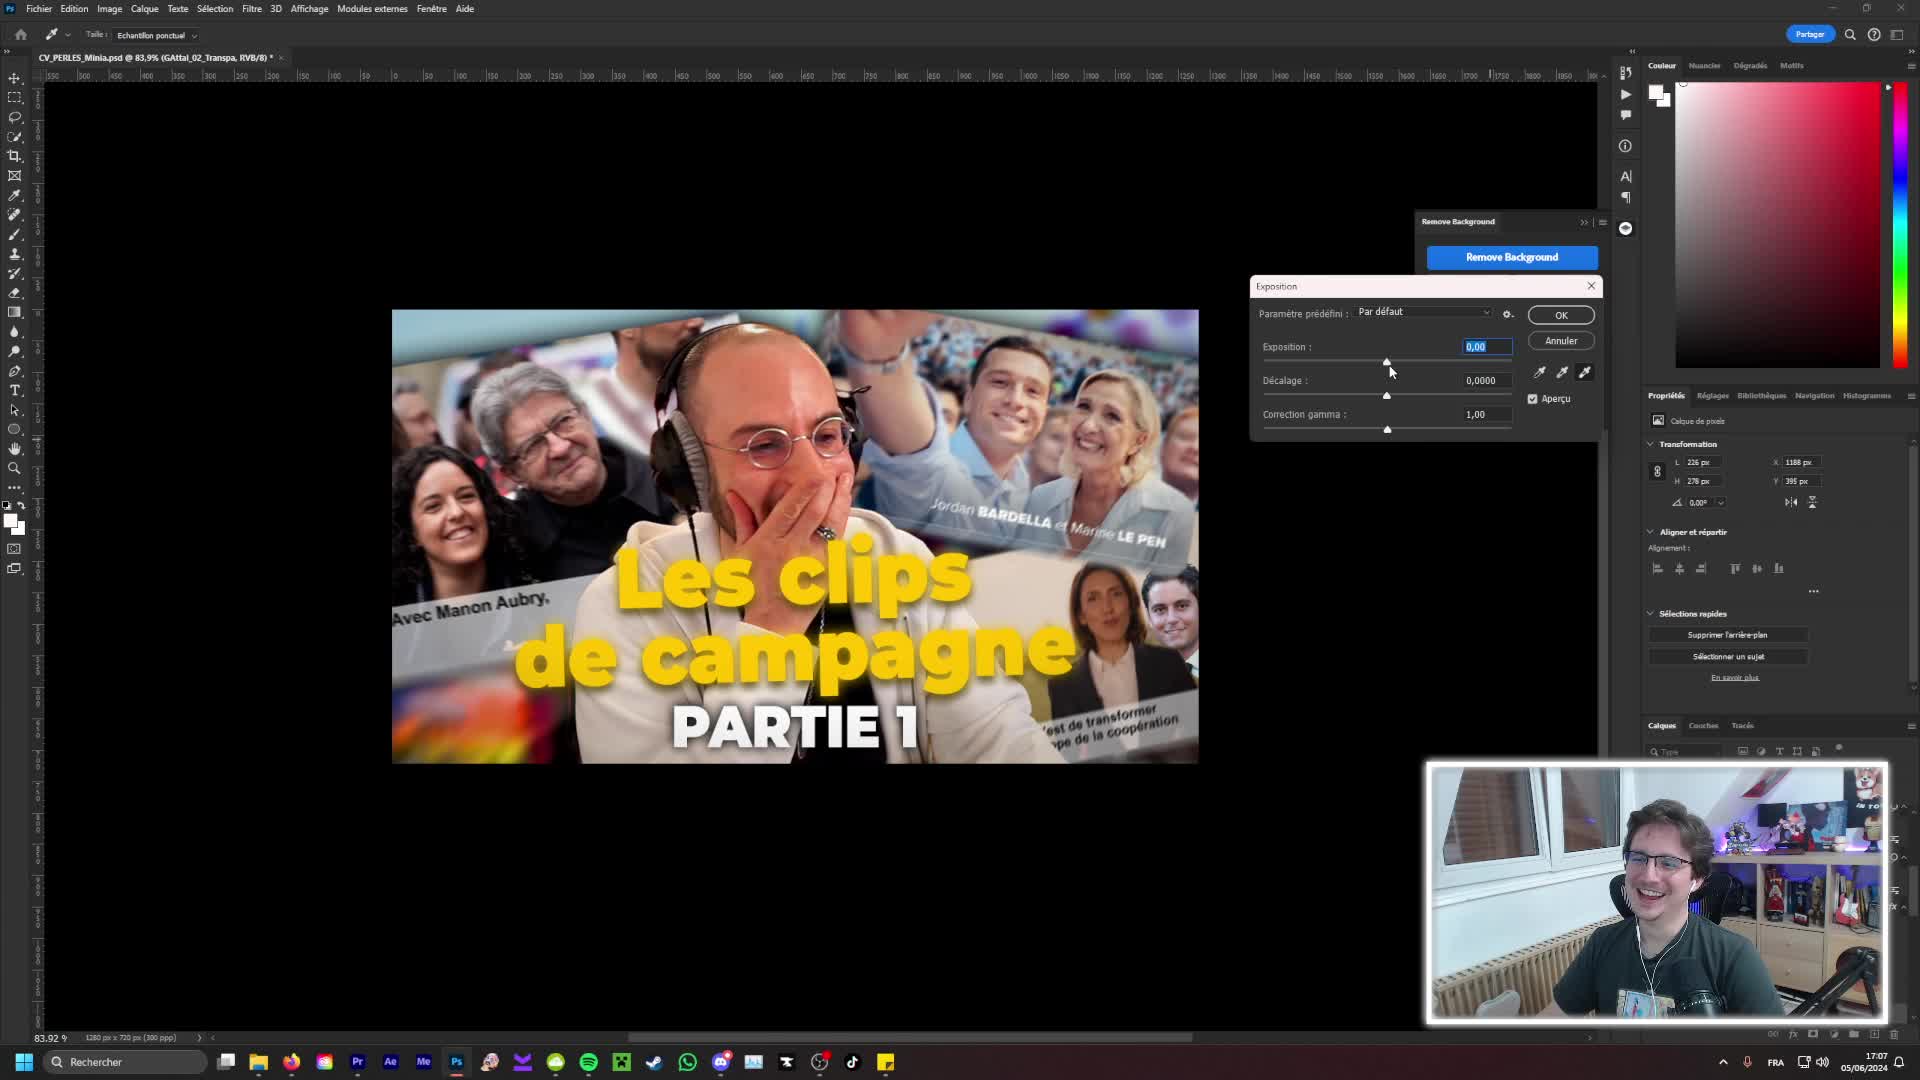Screen dimensions: 1920x1080
Task: Confirm Exposition with OK button
Action: pyautogui.click(x=1561, y=315)
